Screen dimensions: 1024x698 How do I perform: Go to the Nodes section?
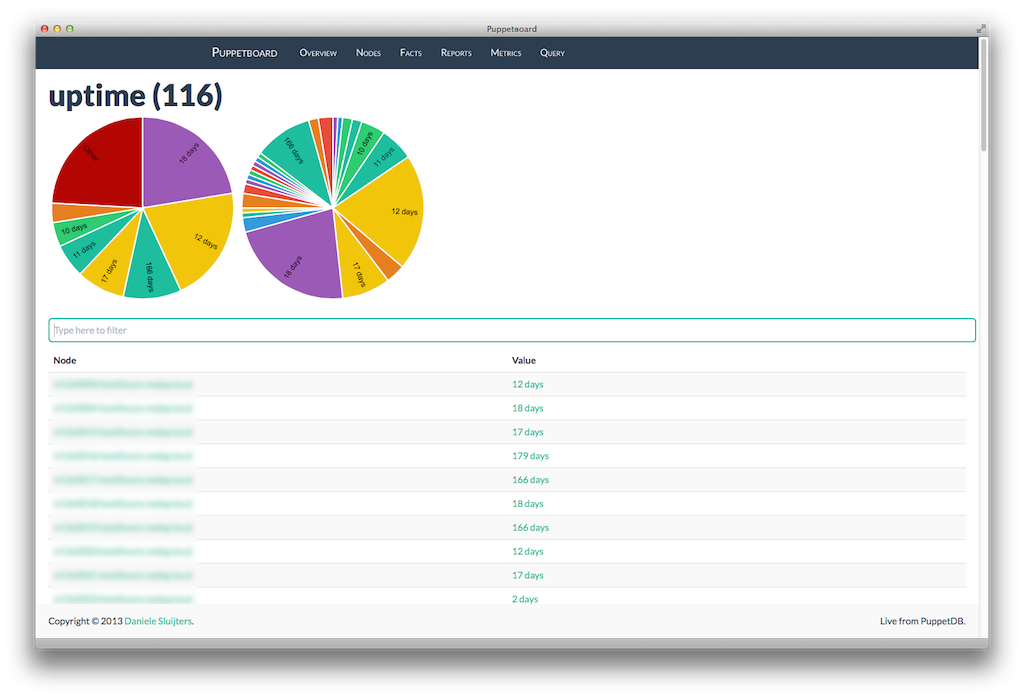tap(368, 53)
